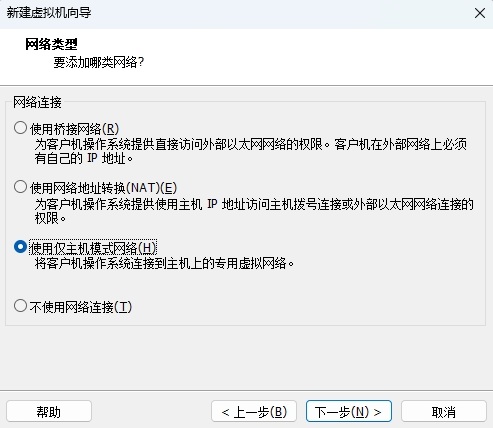Click the bridged network description mentioning IP 地址
The height and width of the screenshot is (428, 493).
251,151
